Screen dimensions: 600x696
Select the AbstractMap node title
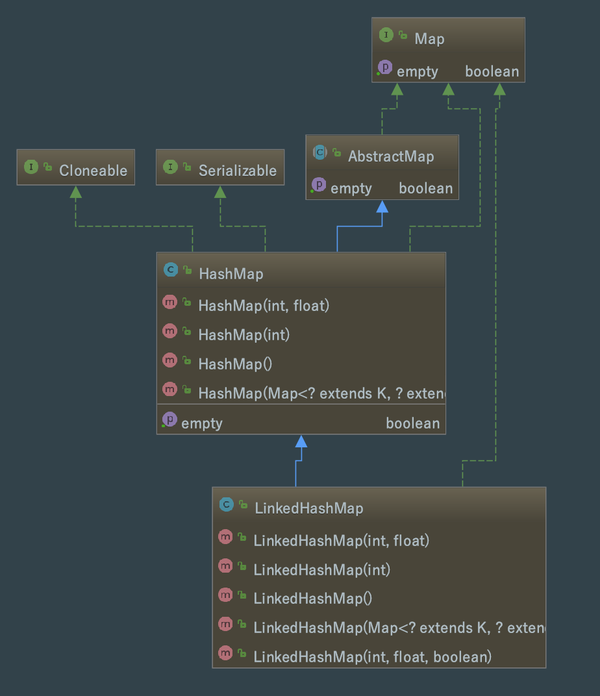click(x=391, y=156)
